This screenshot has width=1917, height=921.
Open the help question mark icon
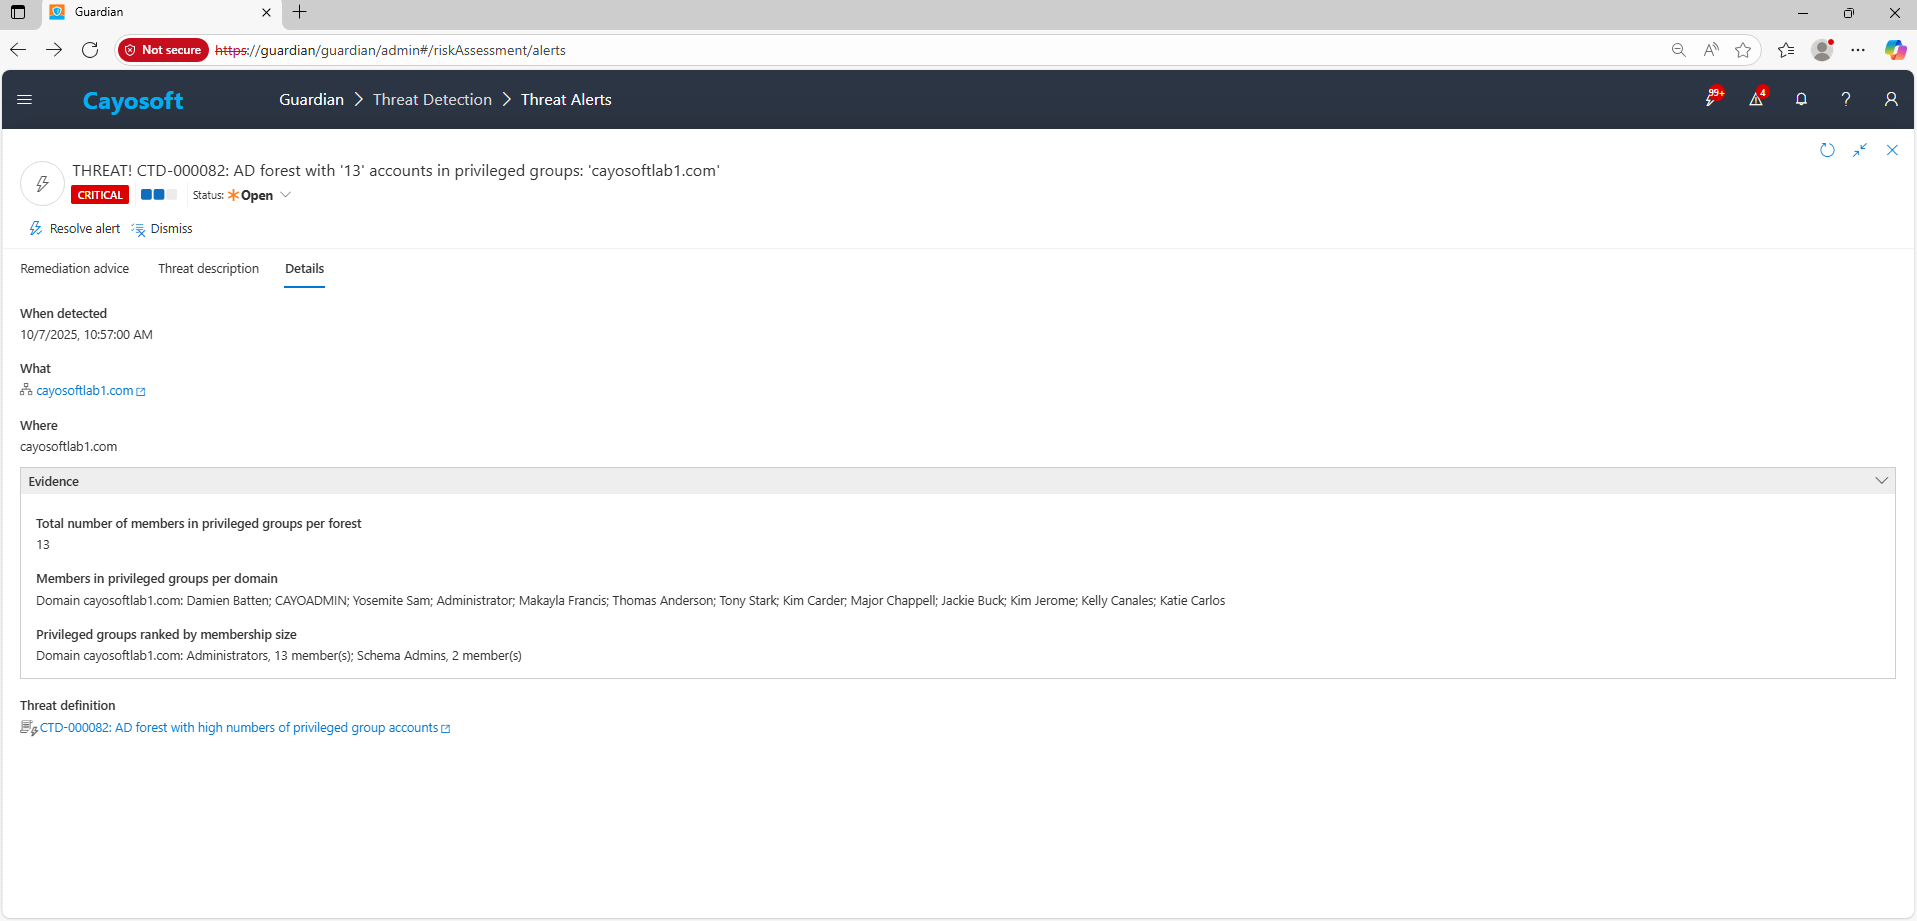coord(1846,99)
